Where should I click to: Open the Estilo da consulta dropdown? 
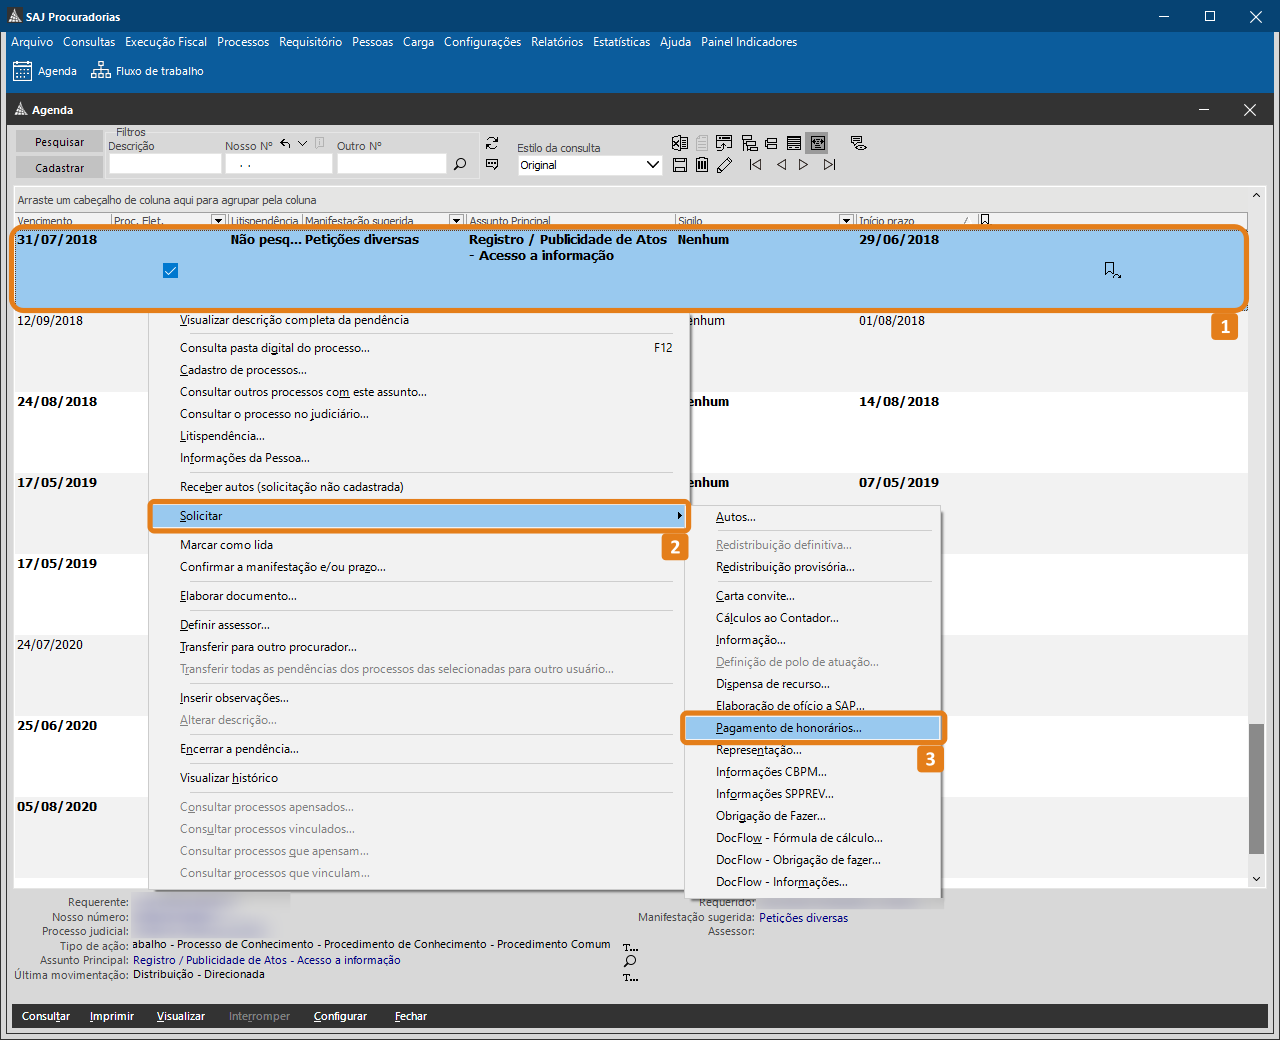(x=653, y=165)
